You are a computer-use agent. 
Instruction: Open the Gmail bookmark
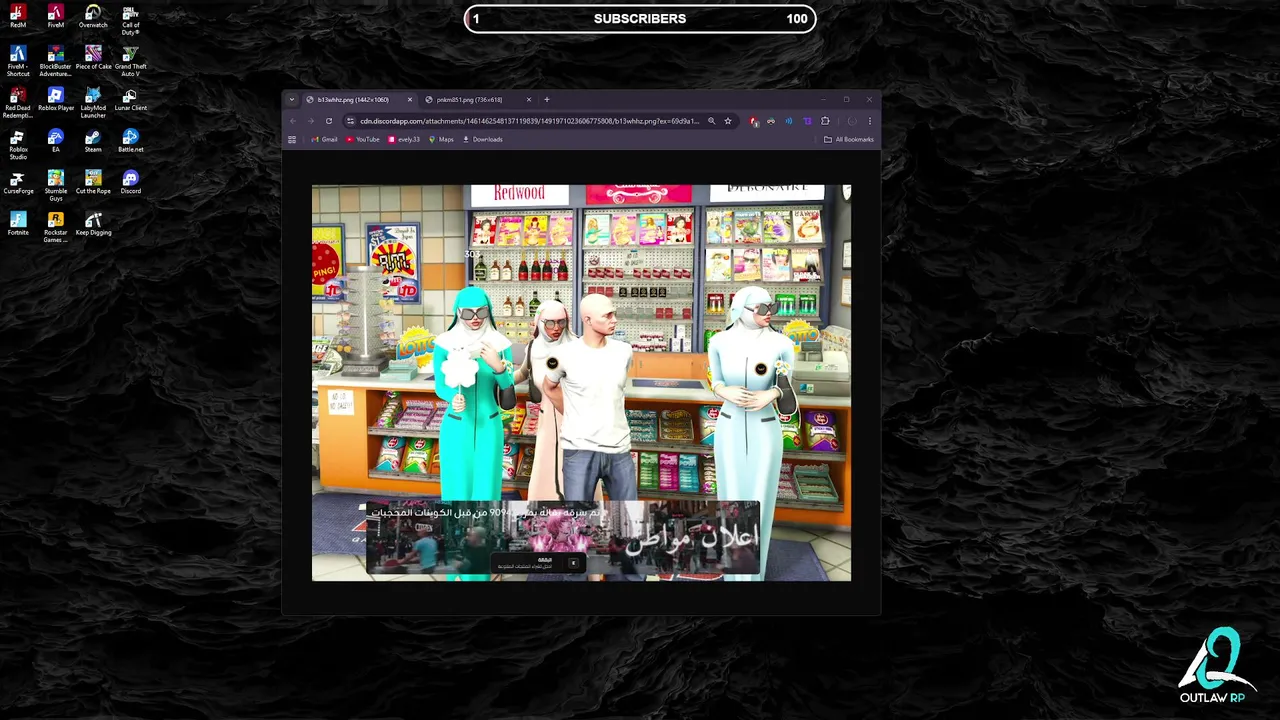point(325,139)
